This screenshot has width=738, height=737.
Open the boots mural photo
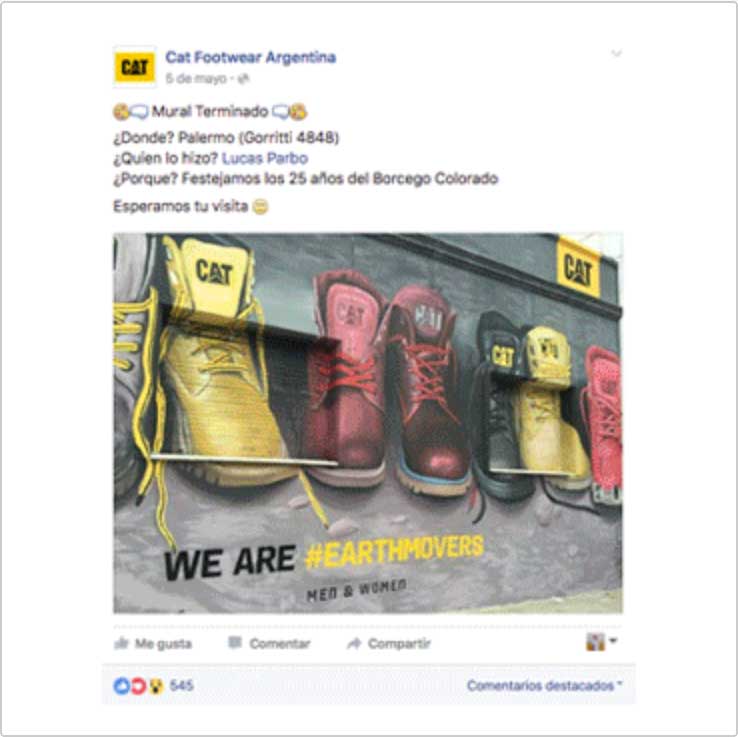point(368,423)
